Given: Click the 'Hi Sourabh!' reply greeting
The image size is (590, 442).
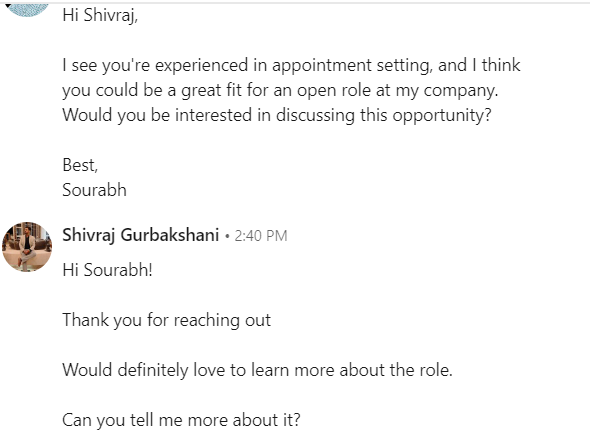Looking at the screenshot, I should [108, 270].
